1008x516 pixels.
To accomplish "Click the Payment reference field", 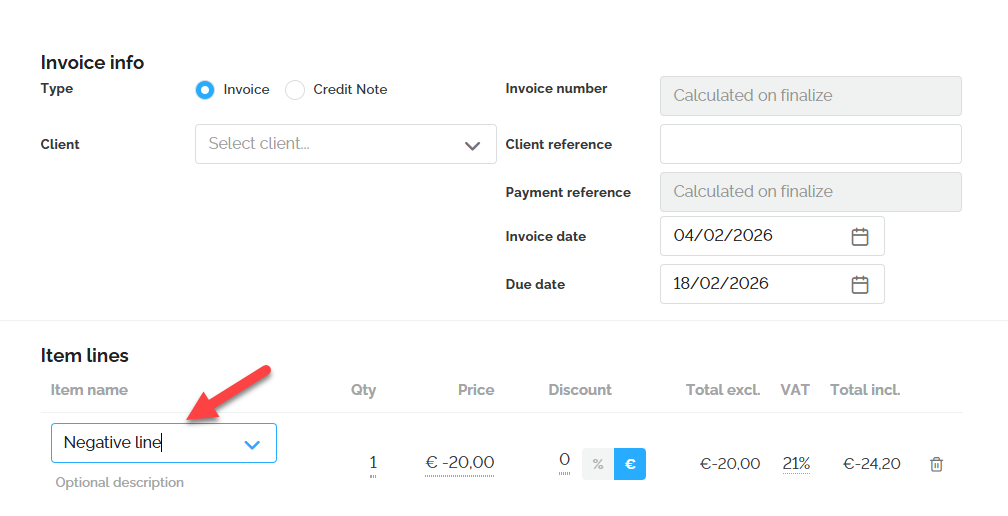I will (810, 192).
